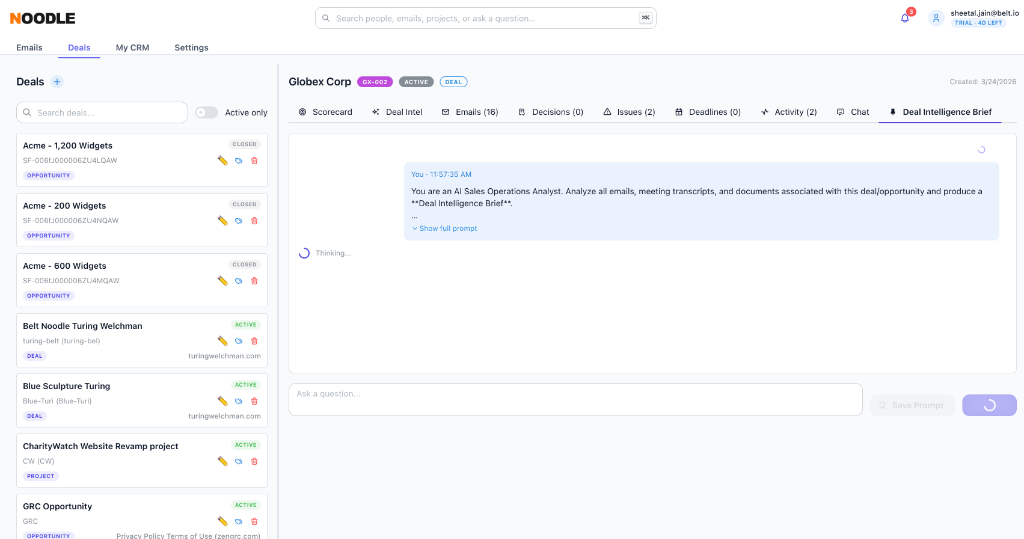Delete the GRC Opportunity deal
The height and width of the screenshot is (539, 1024).
point(255,521)
